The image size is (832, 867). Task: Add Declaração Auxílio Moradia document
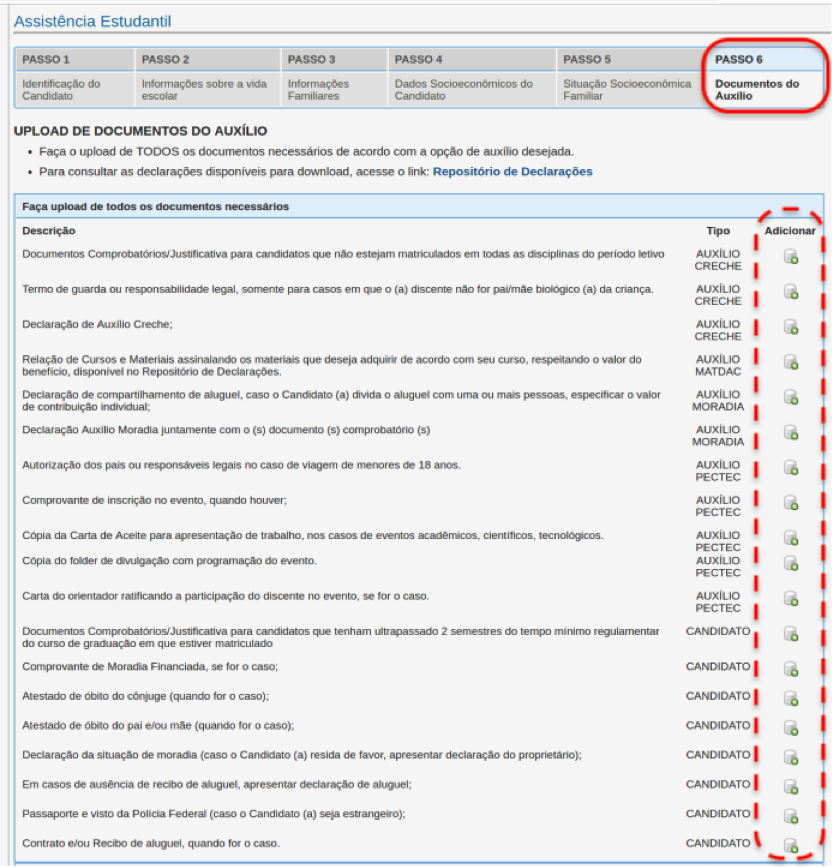tap(791, 433)
